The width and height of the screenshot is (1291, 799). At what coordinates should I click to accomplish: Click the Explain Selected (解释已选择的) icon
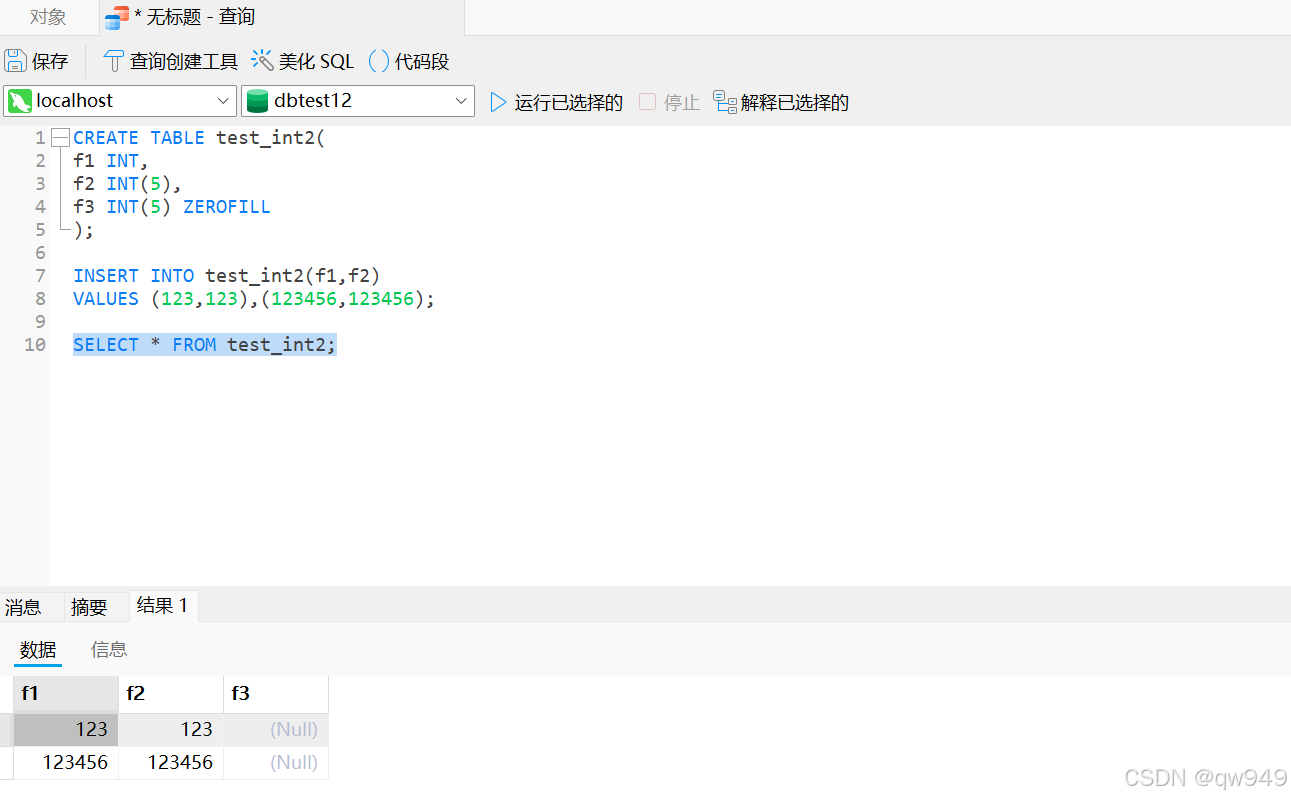723,101
